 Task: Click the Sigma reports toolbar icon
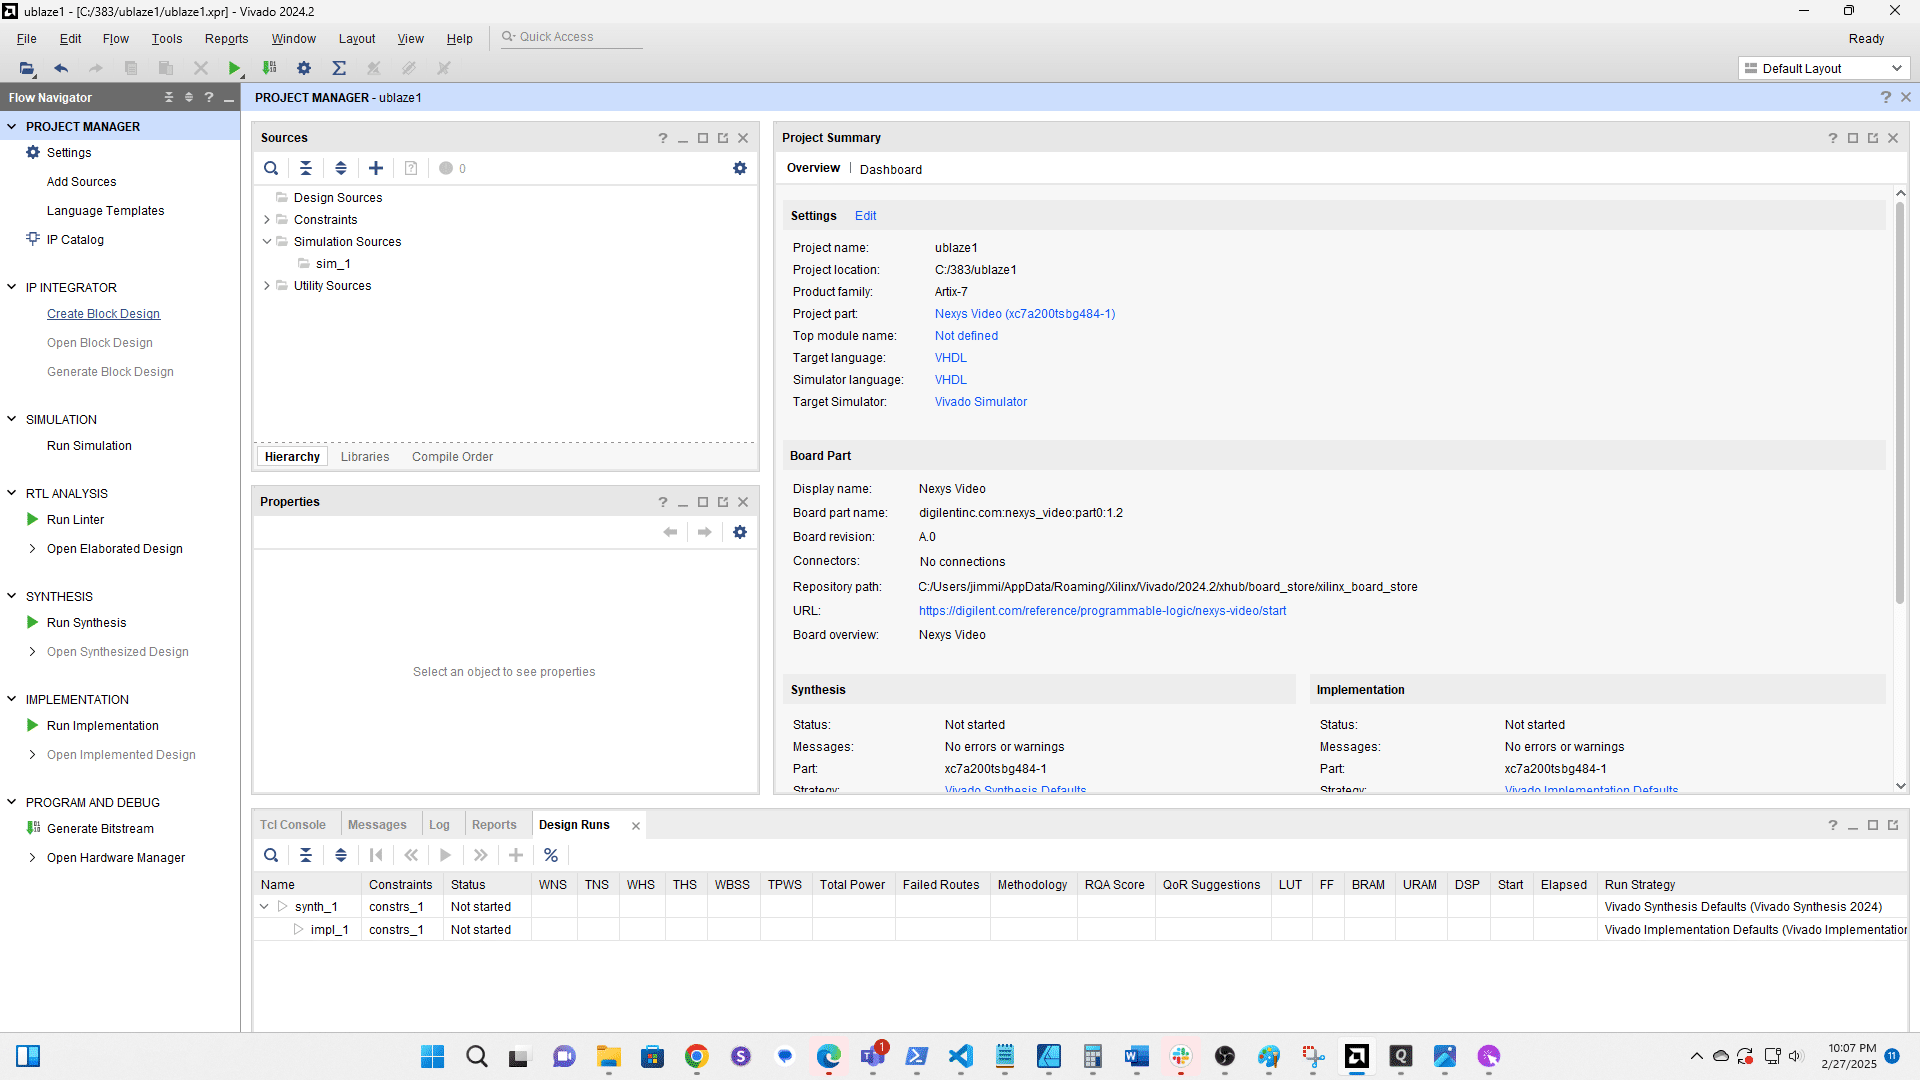[x=339, y=68]
